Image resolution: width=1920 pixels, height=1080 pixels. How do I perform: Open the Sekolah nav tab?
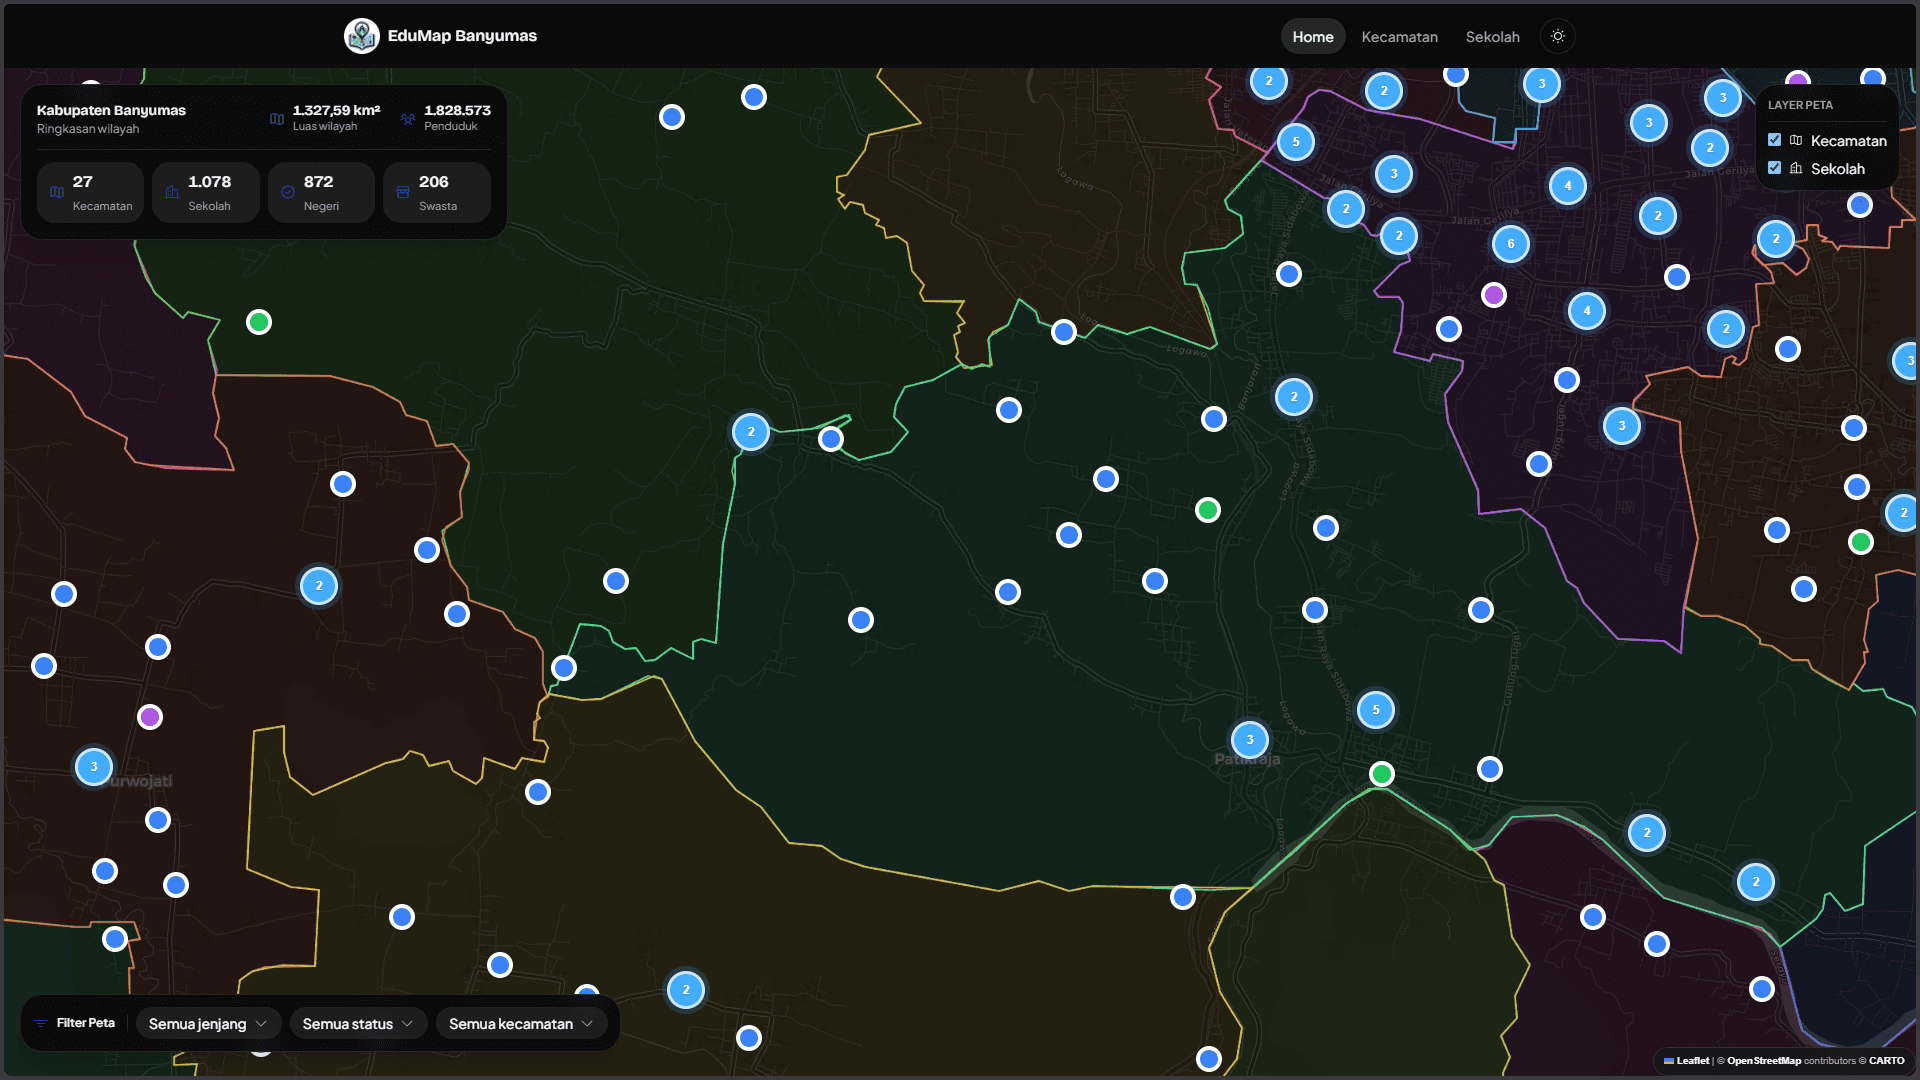(1492, 36)
